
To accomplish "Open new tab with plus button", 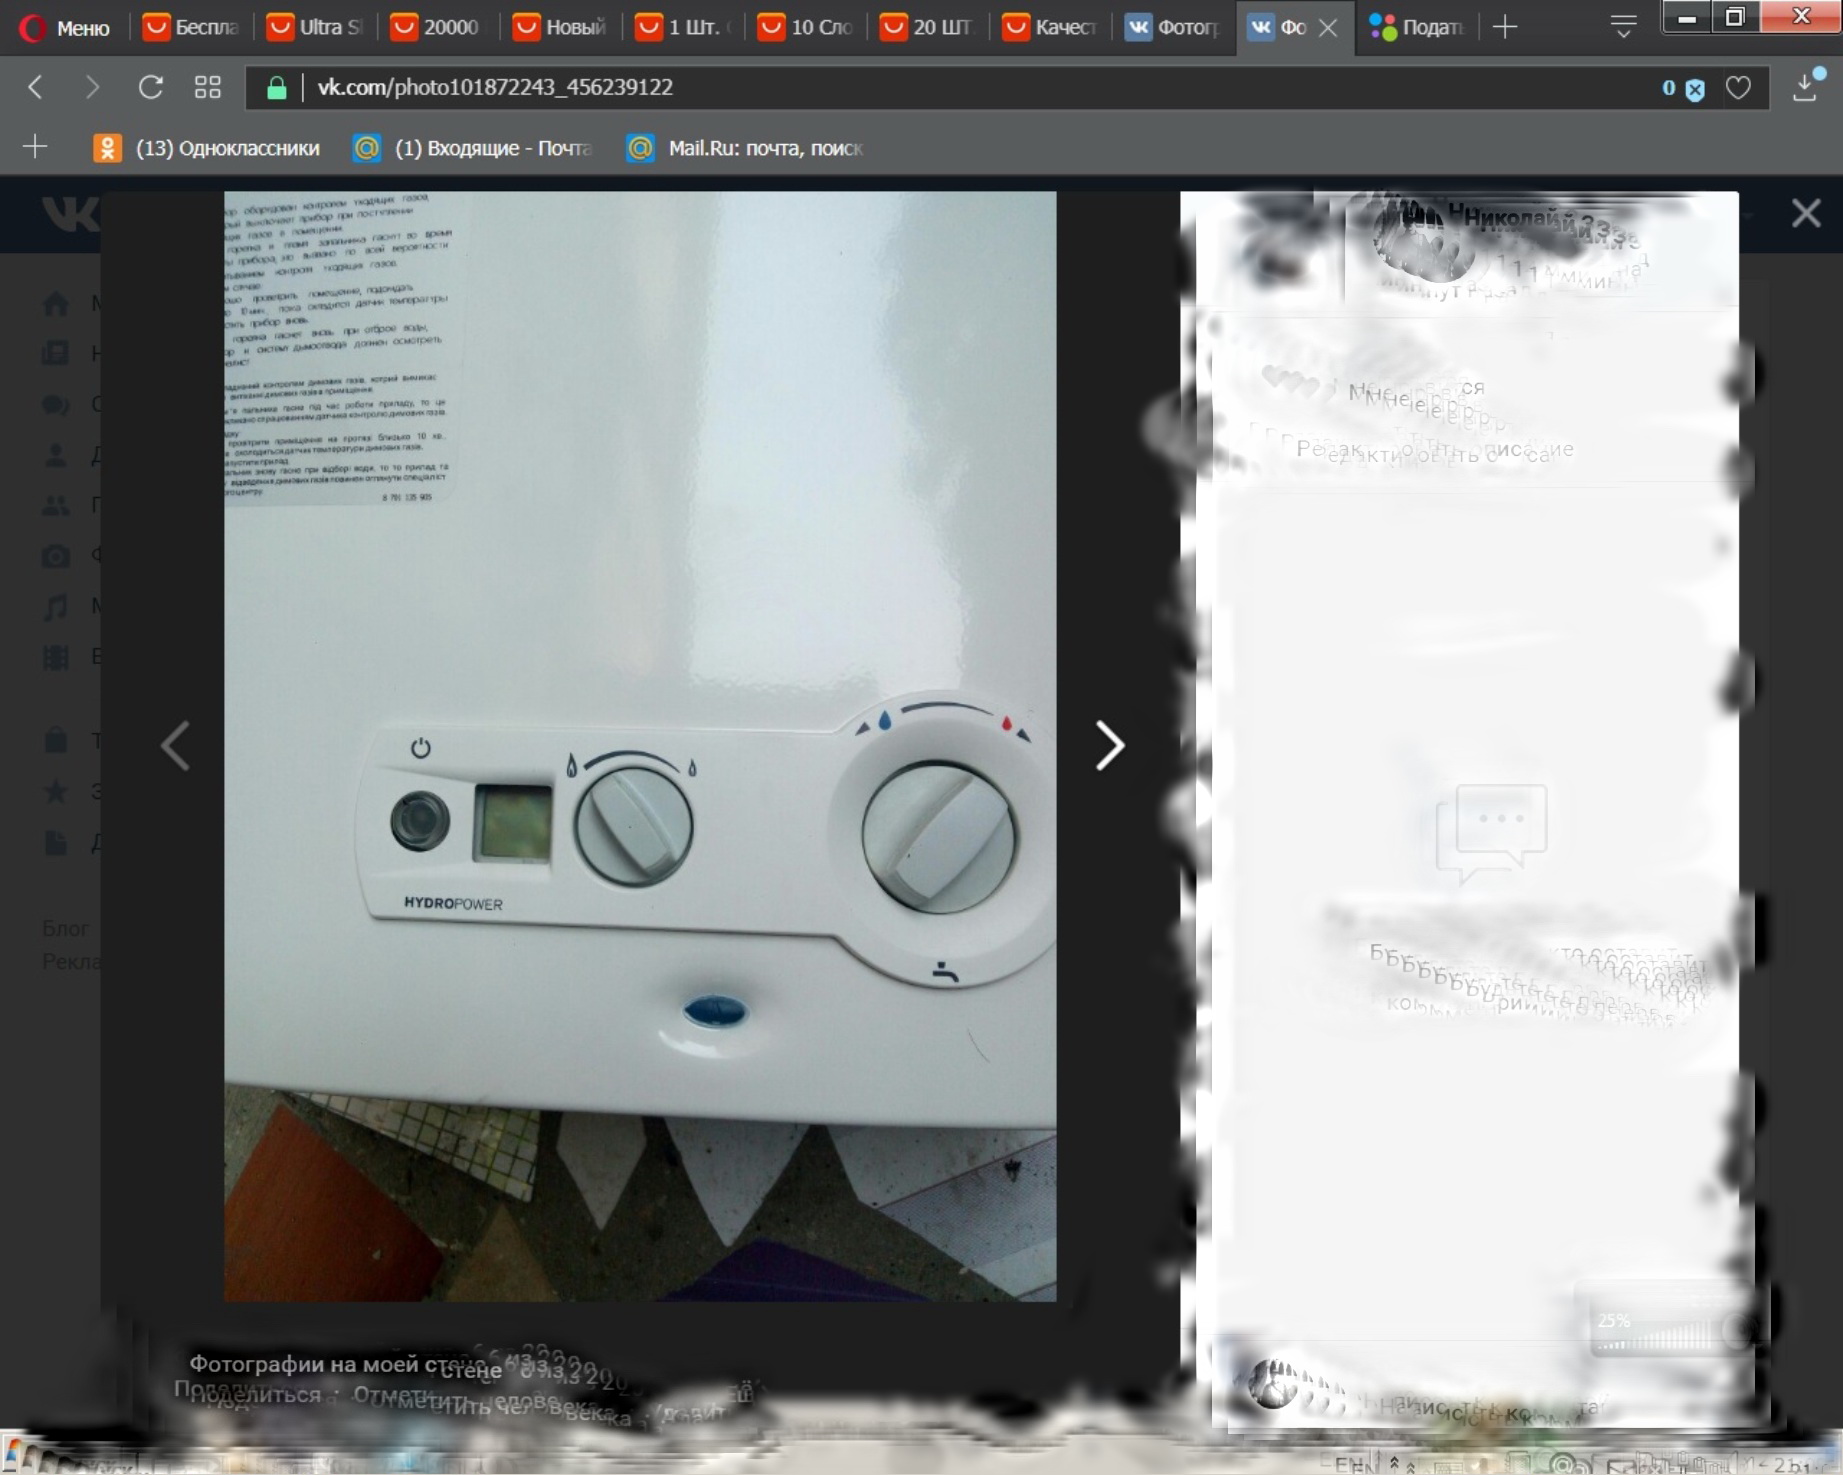I will (x=1504, y=27).
